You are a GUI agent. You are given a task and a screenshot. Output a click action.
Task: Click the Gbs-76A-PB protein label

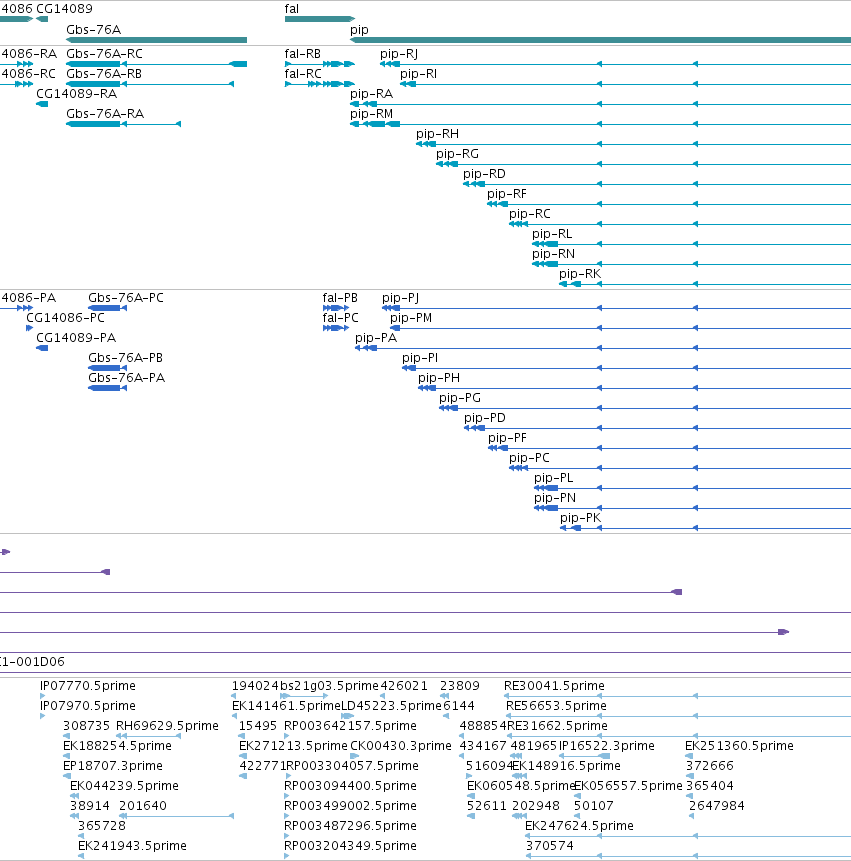[x=125, y=357]
